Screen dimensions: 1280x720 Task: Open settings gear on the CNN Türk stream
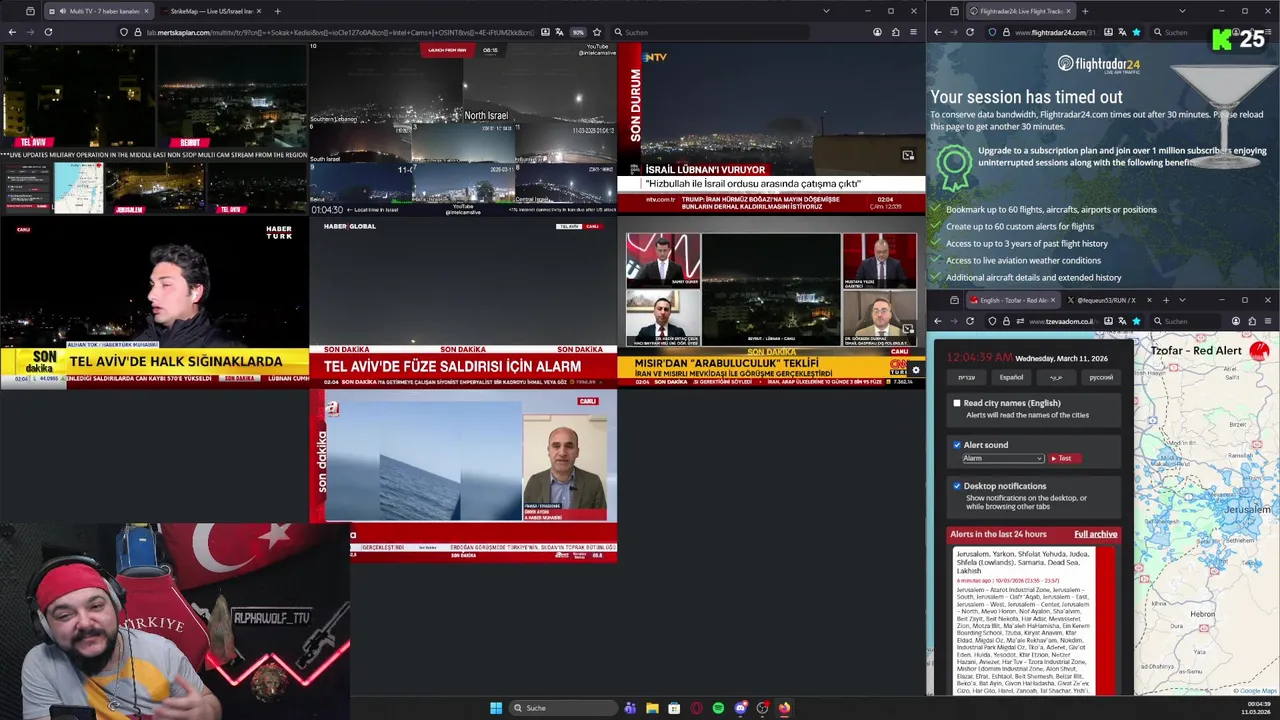(x=915, y=370)
